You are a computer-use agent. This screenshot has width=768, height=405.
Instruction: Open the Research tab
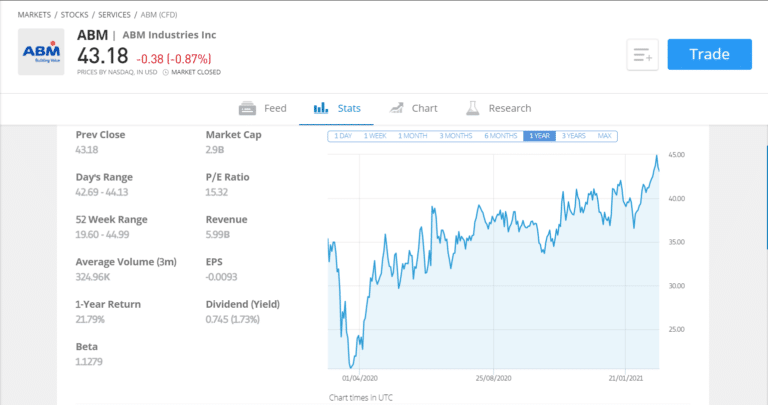(x=499, y=108)
